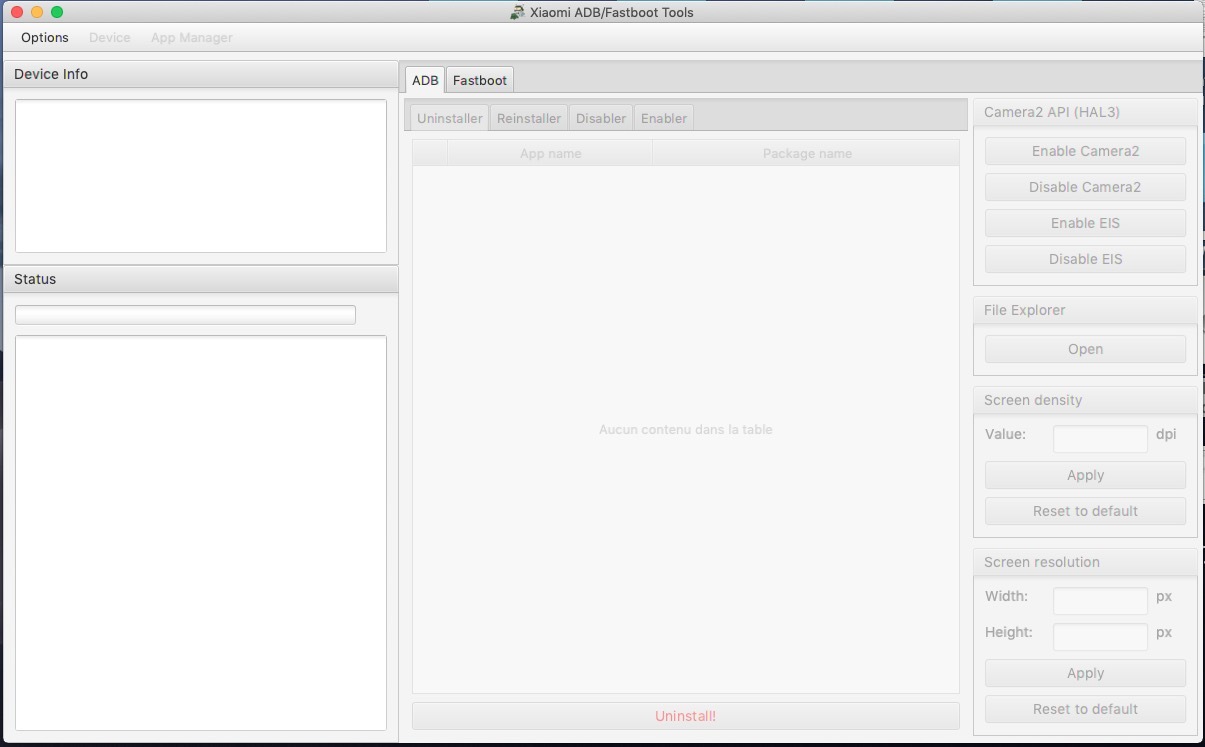The width and height of the screenshot is (1205, 747).
Task: Click the Camera2 API (HAL3) panel header
Action: click(1085, 112)
